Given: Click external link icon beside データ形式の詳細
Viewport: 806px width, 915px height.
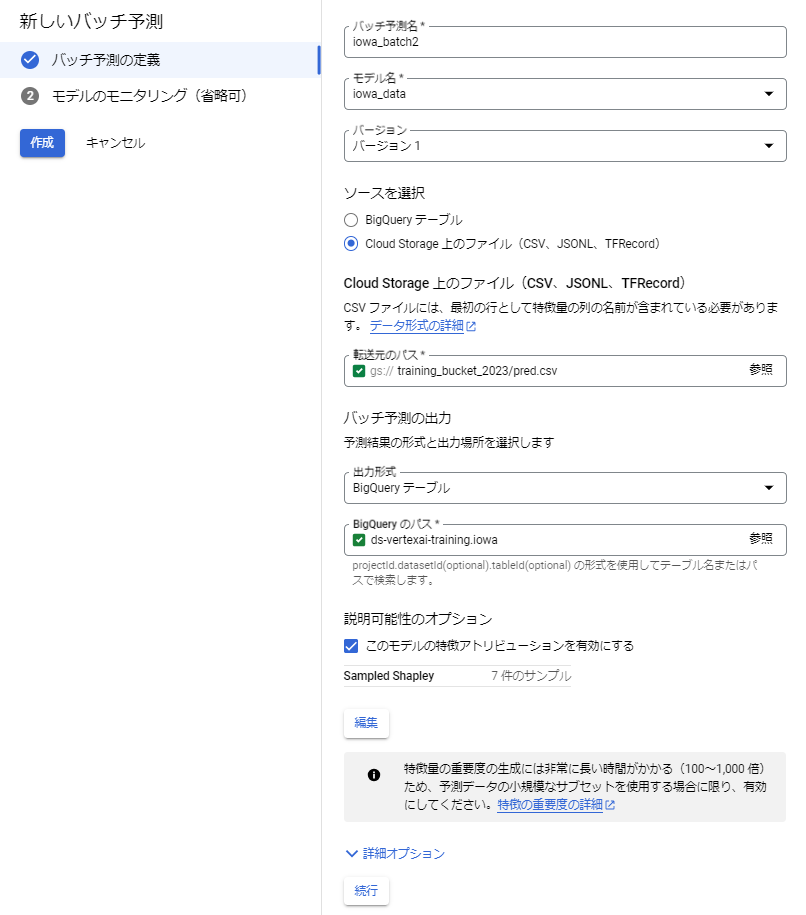Looking at the screenshot, I should (471, 327).
